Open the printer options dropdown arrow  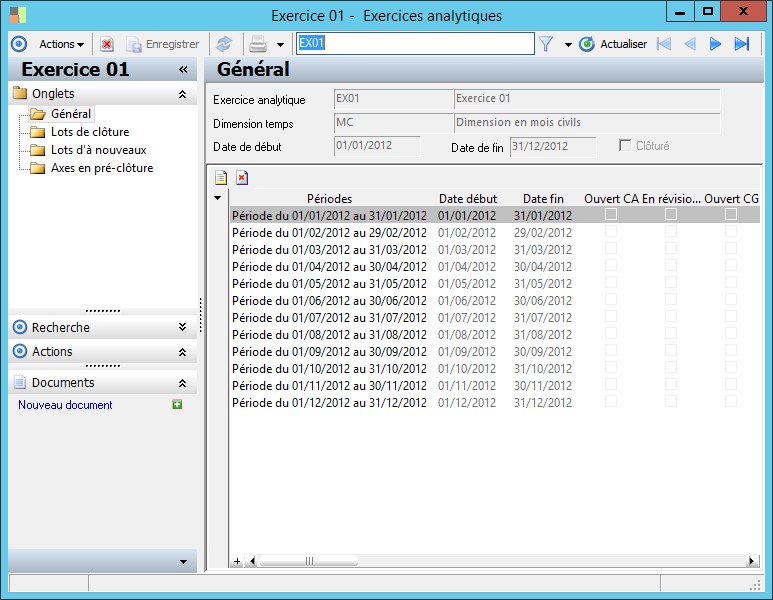pyautogui.click(x=281, y=45)
